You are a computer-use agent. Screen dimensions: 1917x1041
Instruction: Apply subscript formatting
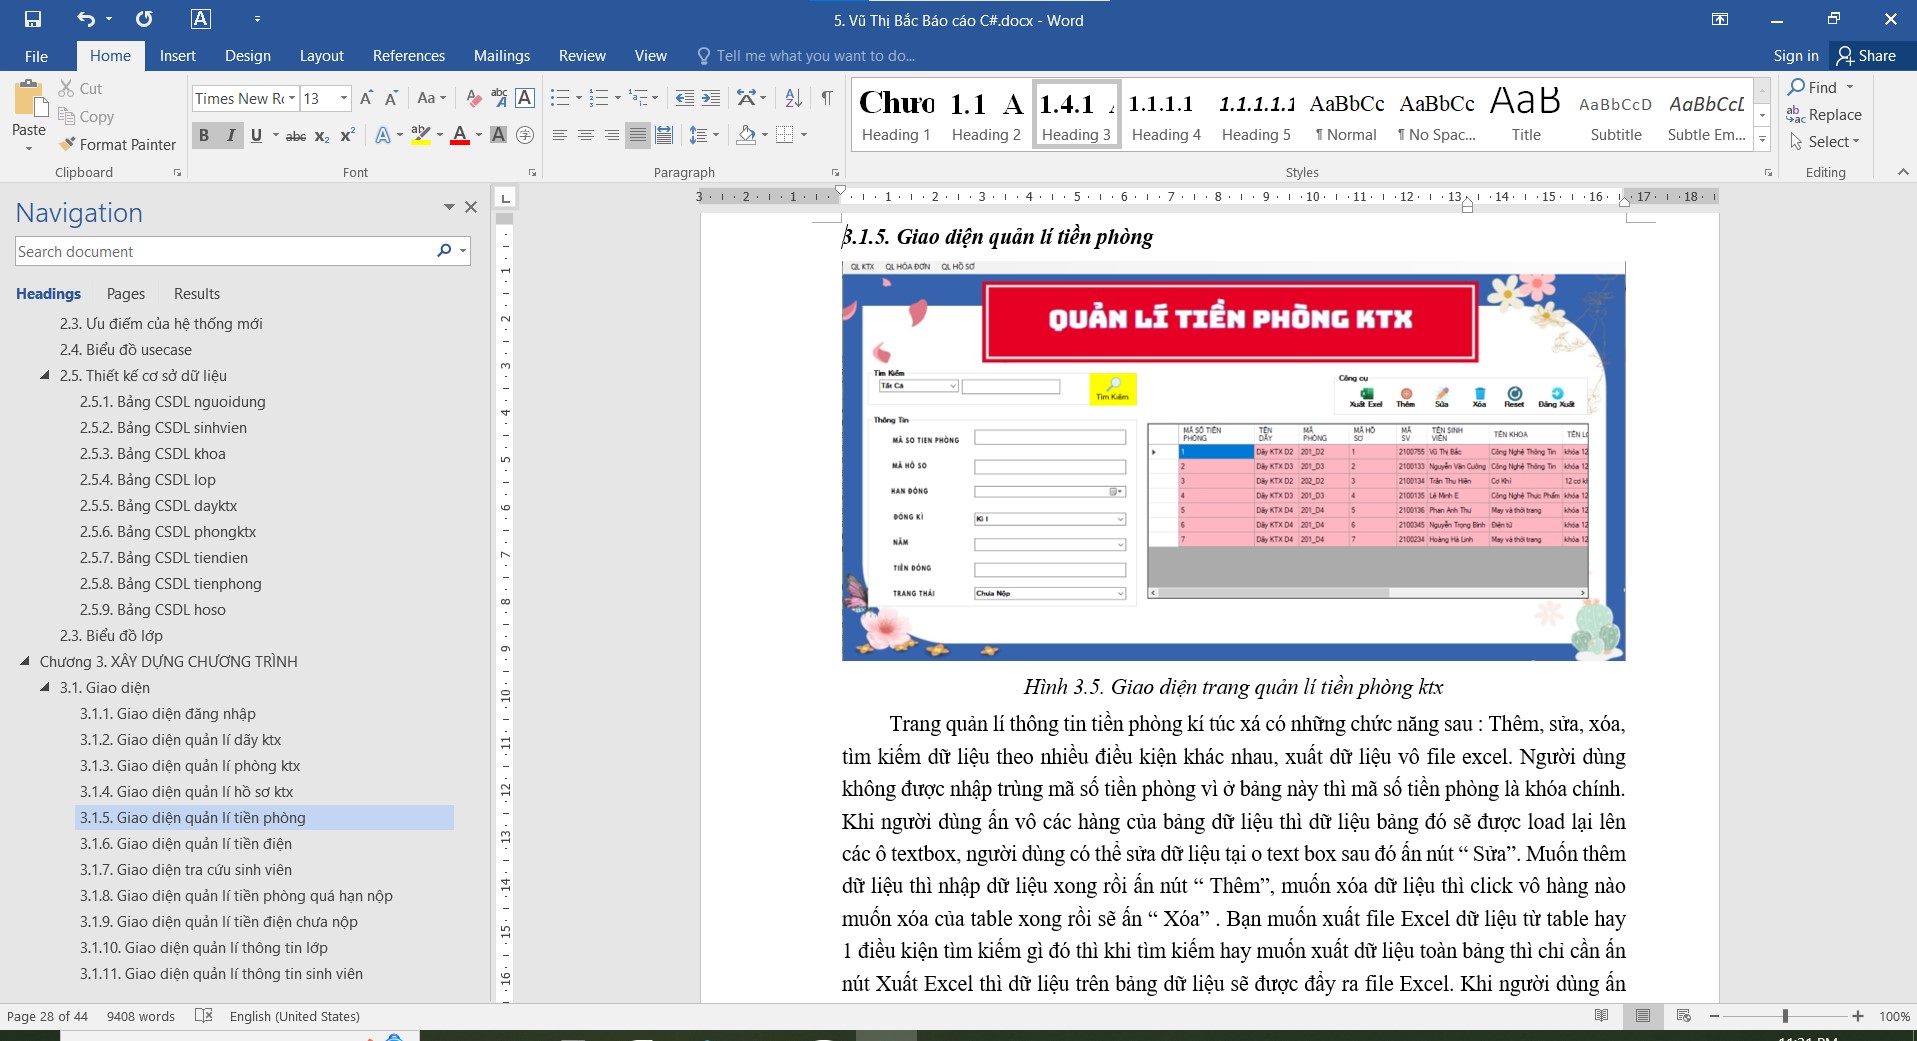(322, 136)
